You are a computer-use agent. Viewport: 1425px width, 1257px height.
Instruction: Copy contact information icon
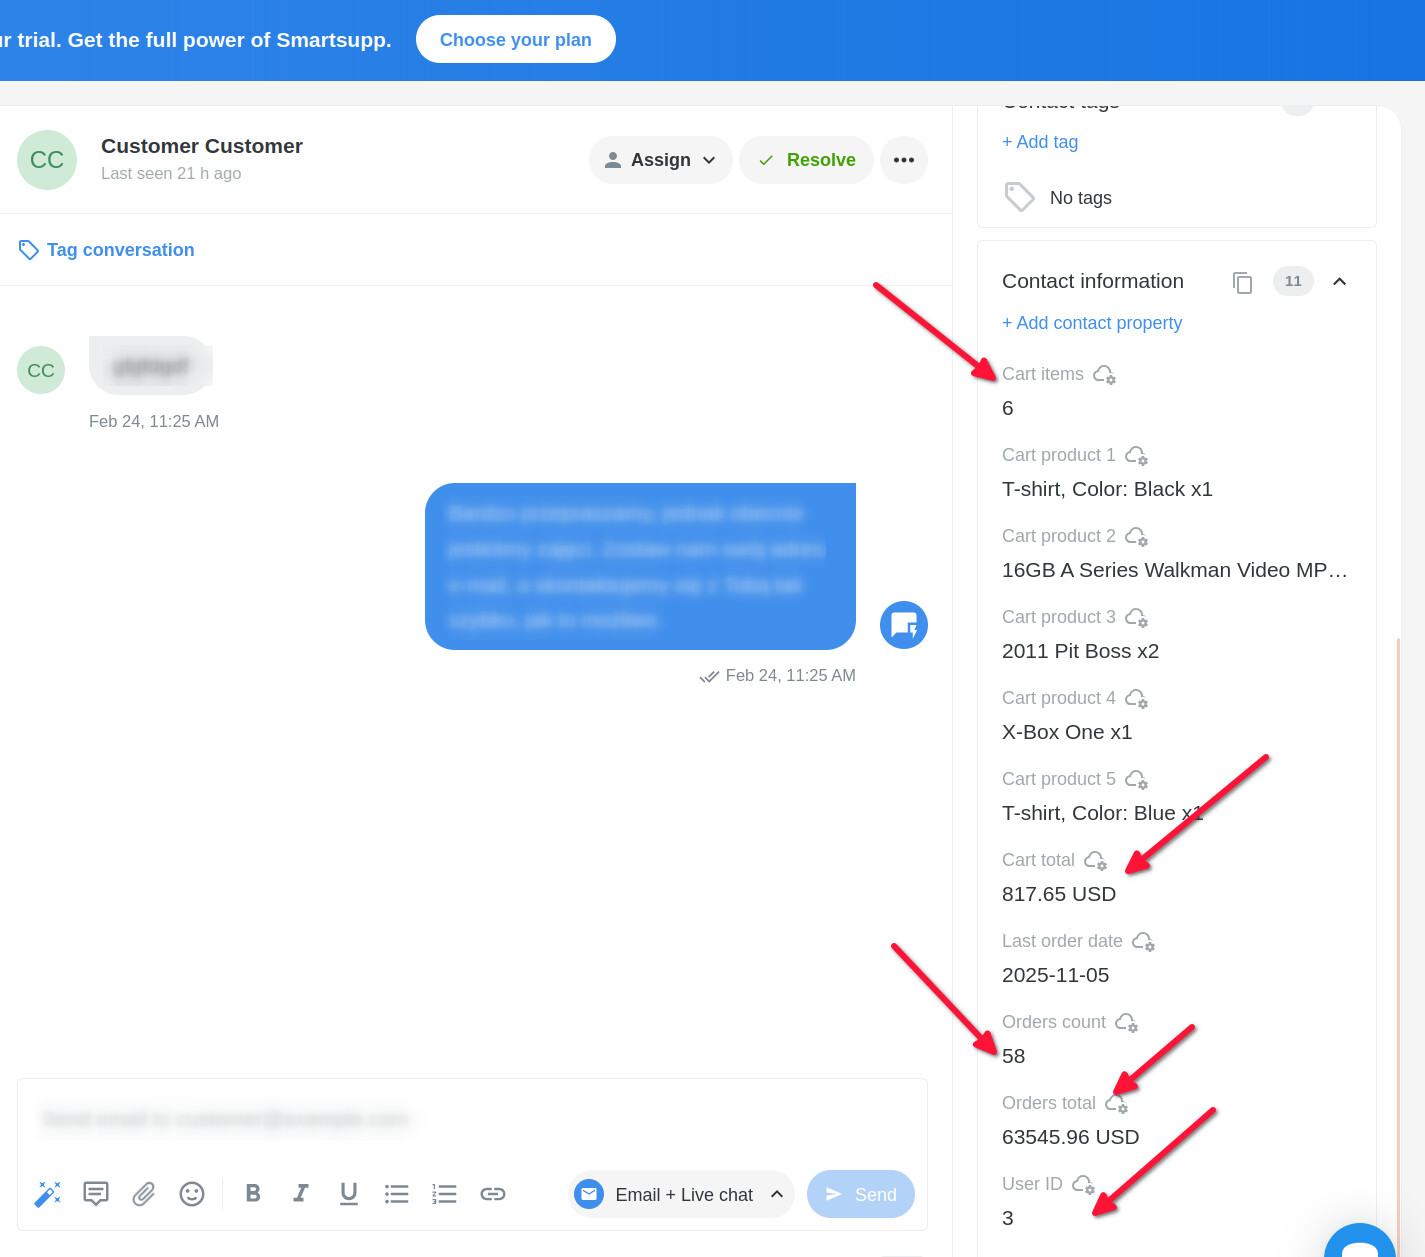tap(1242, 282)
